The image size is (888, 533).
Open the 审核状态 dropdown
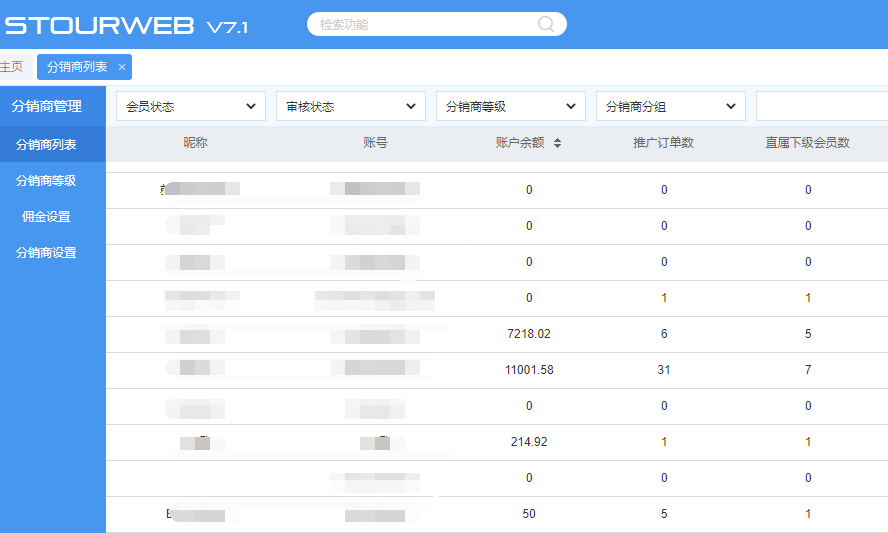(351, 106)
